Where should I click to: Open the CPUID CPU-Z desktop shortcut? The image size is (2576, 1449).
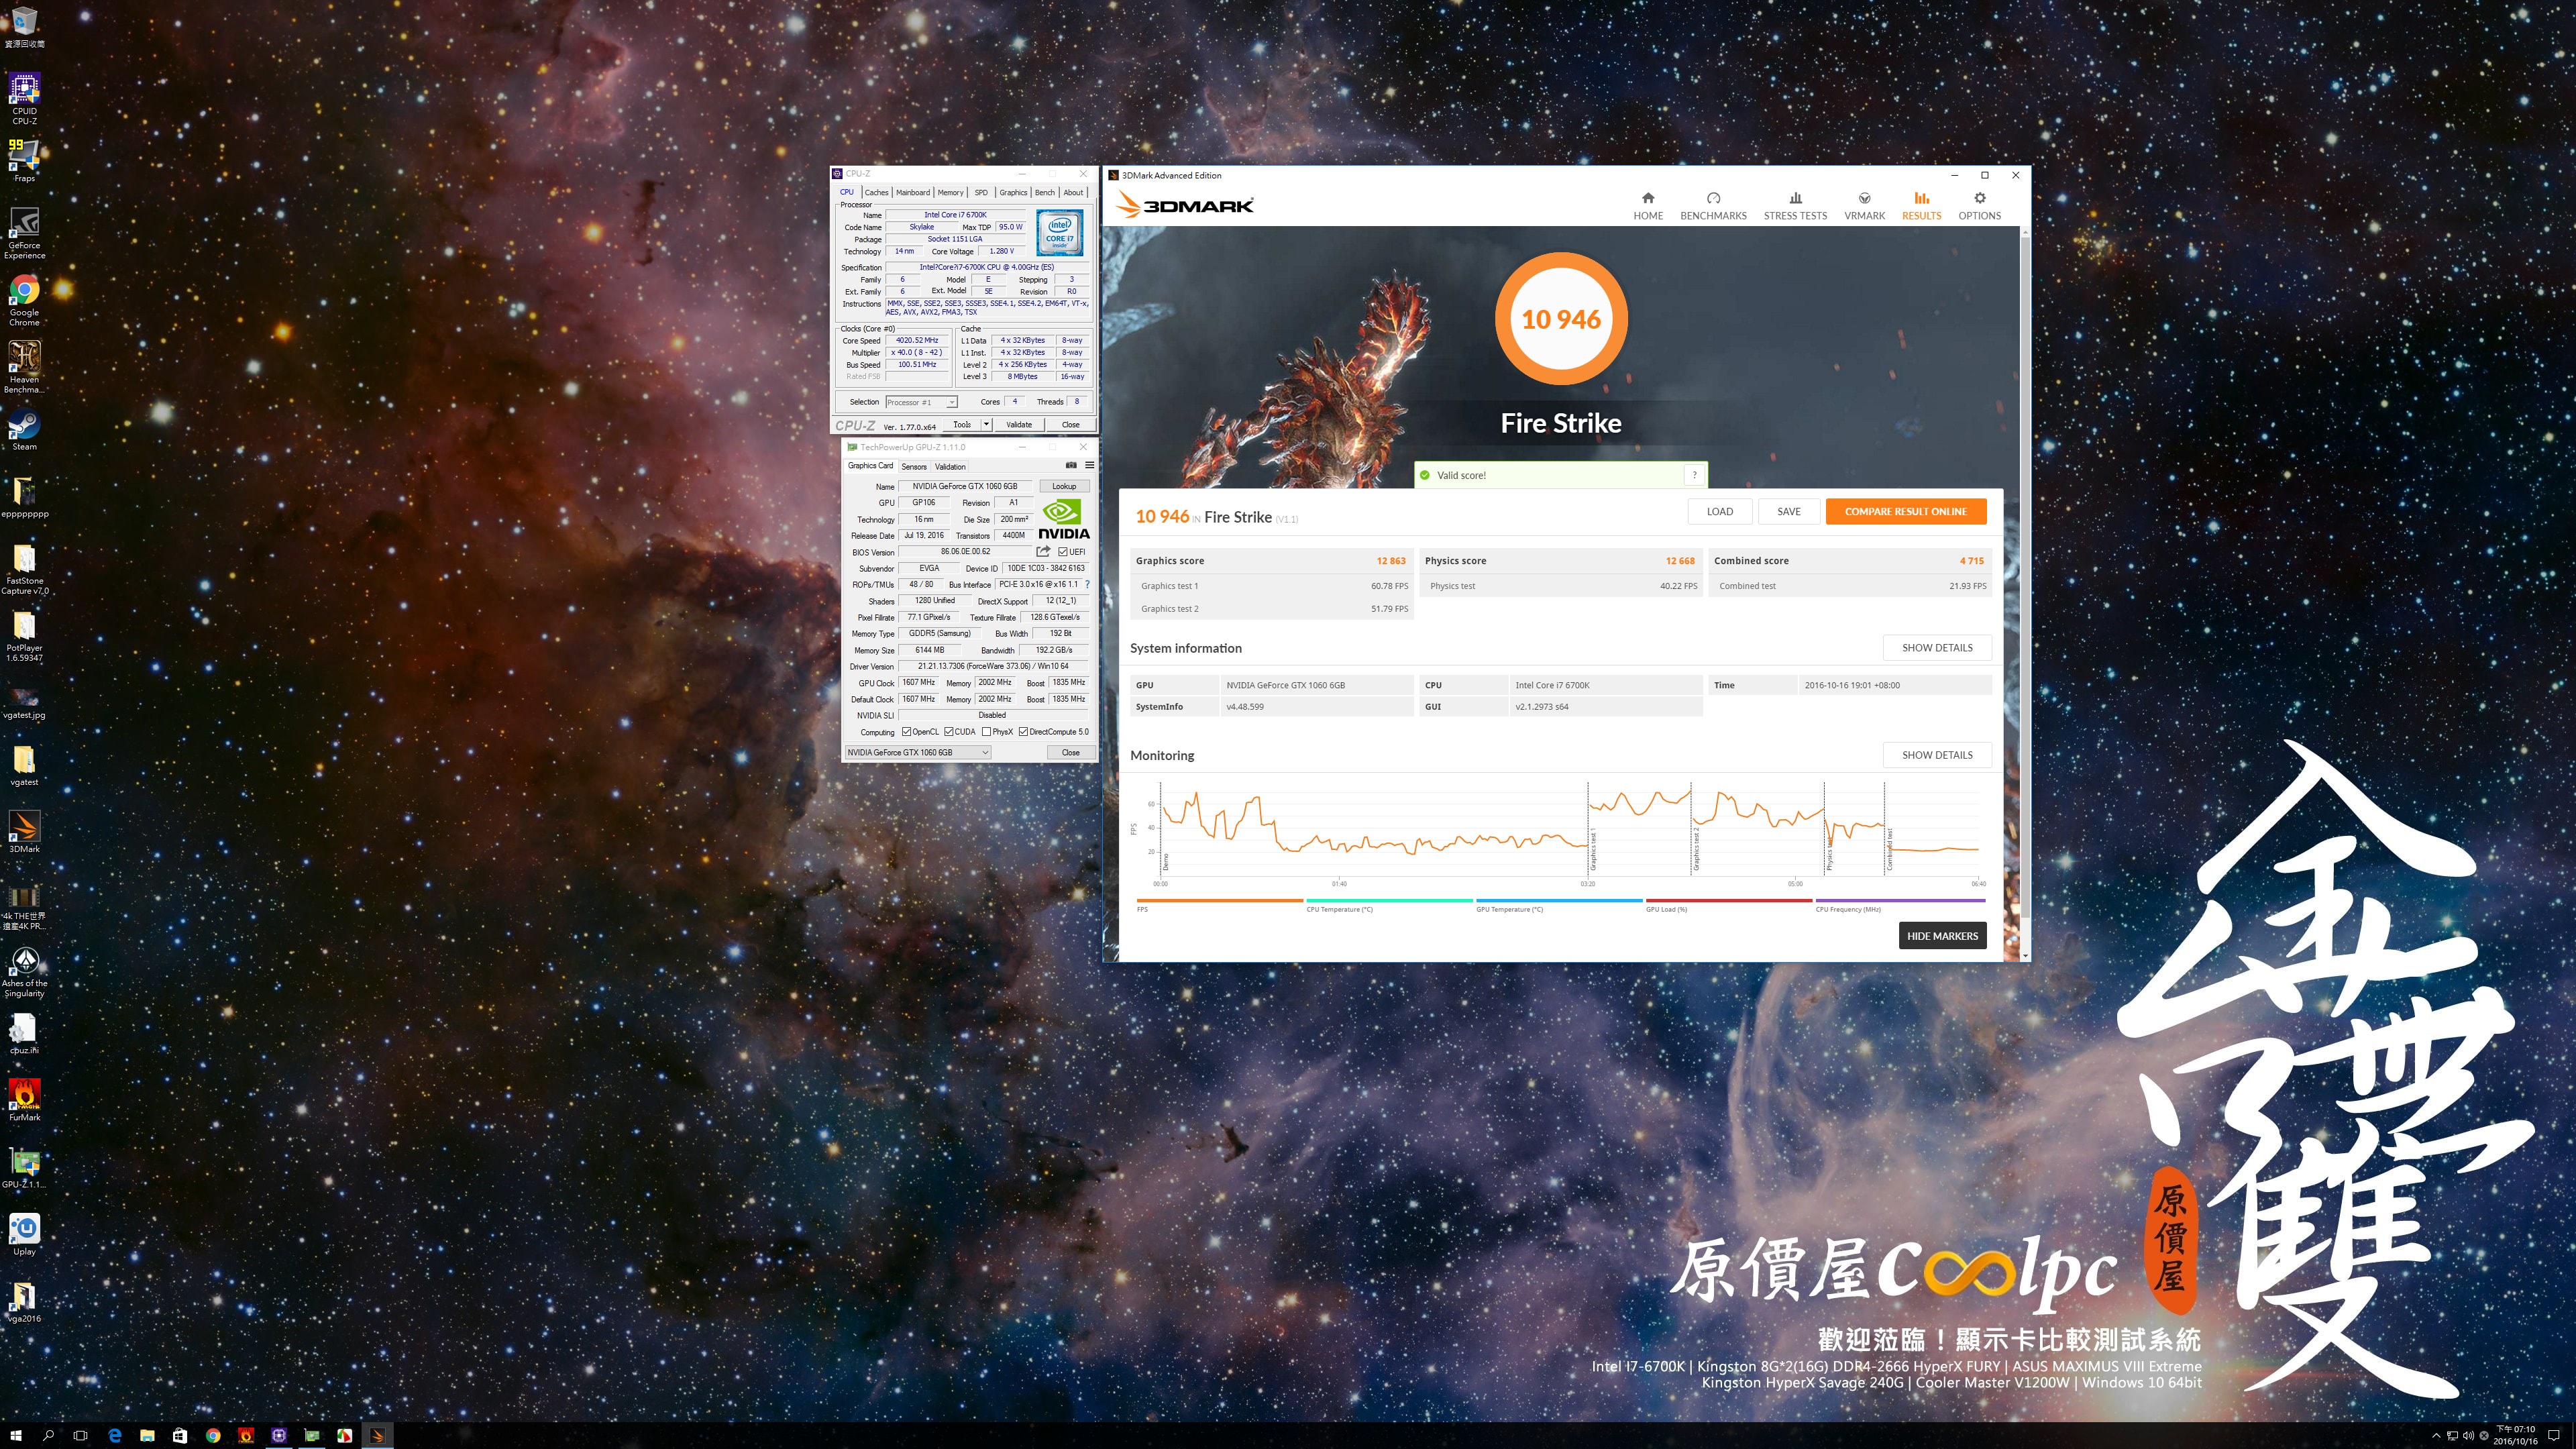click(x=24, y=98)
